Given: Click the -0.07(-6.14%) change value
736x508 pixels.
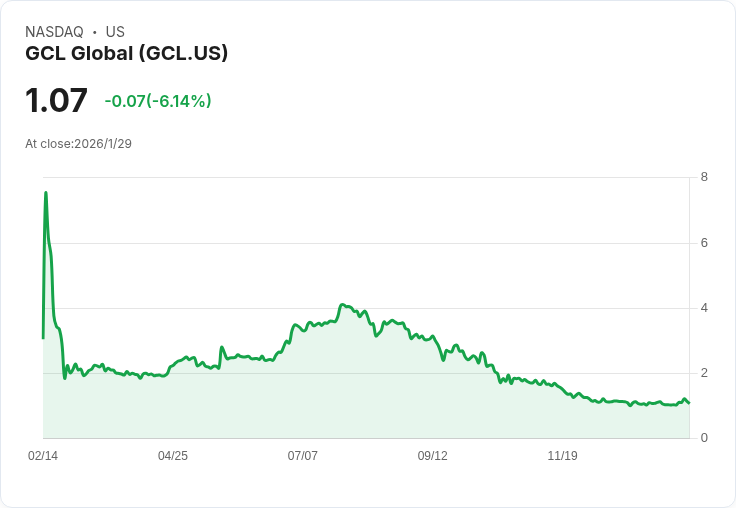Looking at the screenshot, I should (x=158, y=101).
